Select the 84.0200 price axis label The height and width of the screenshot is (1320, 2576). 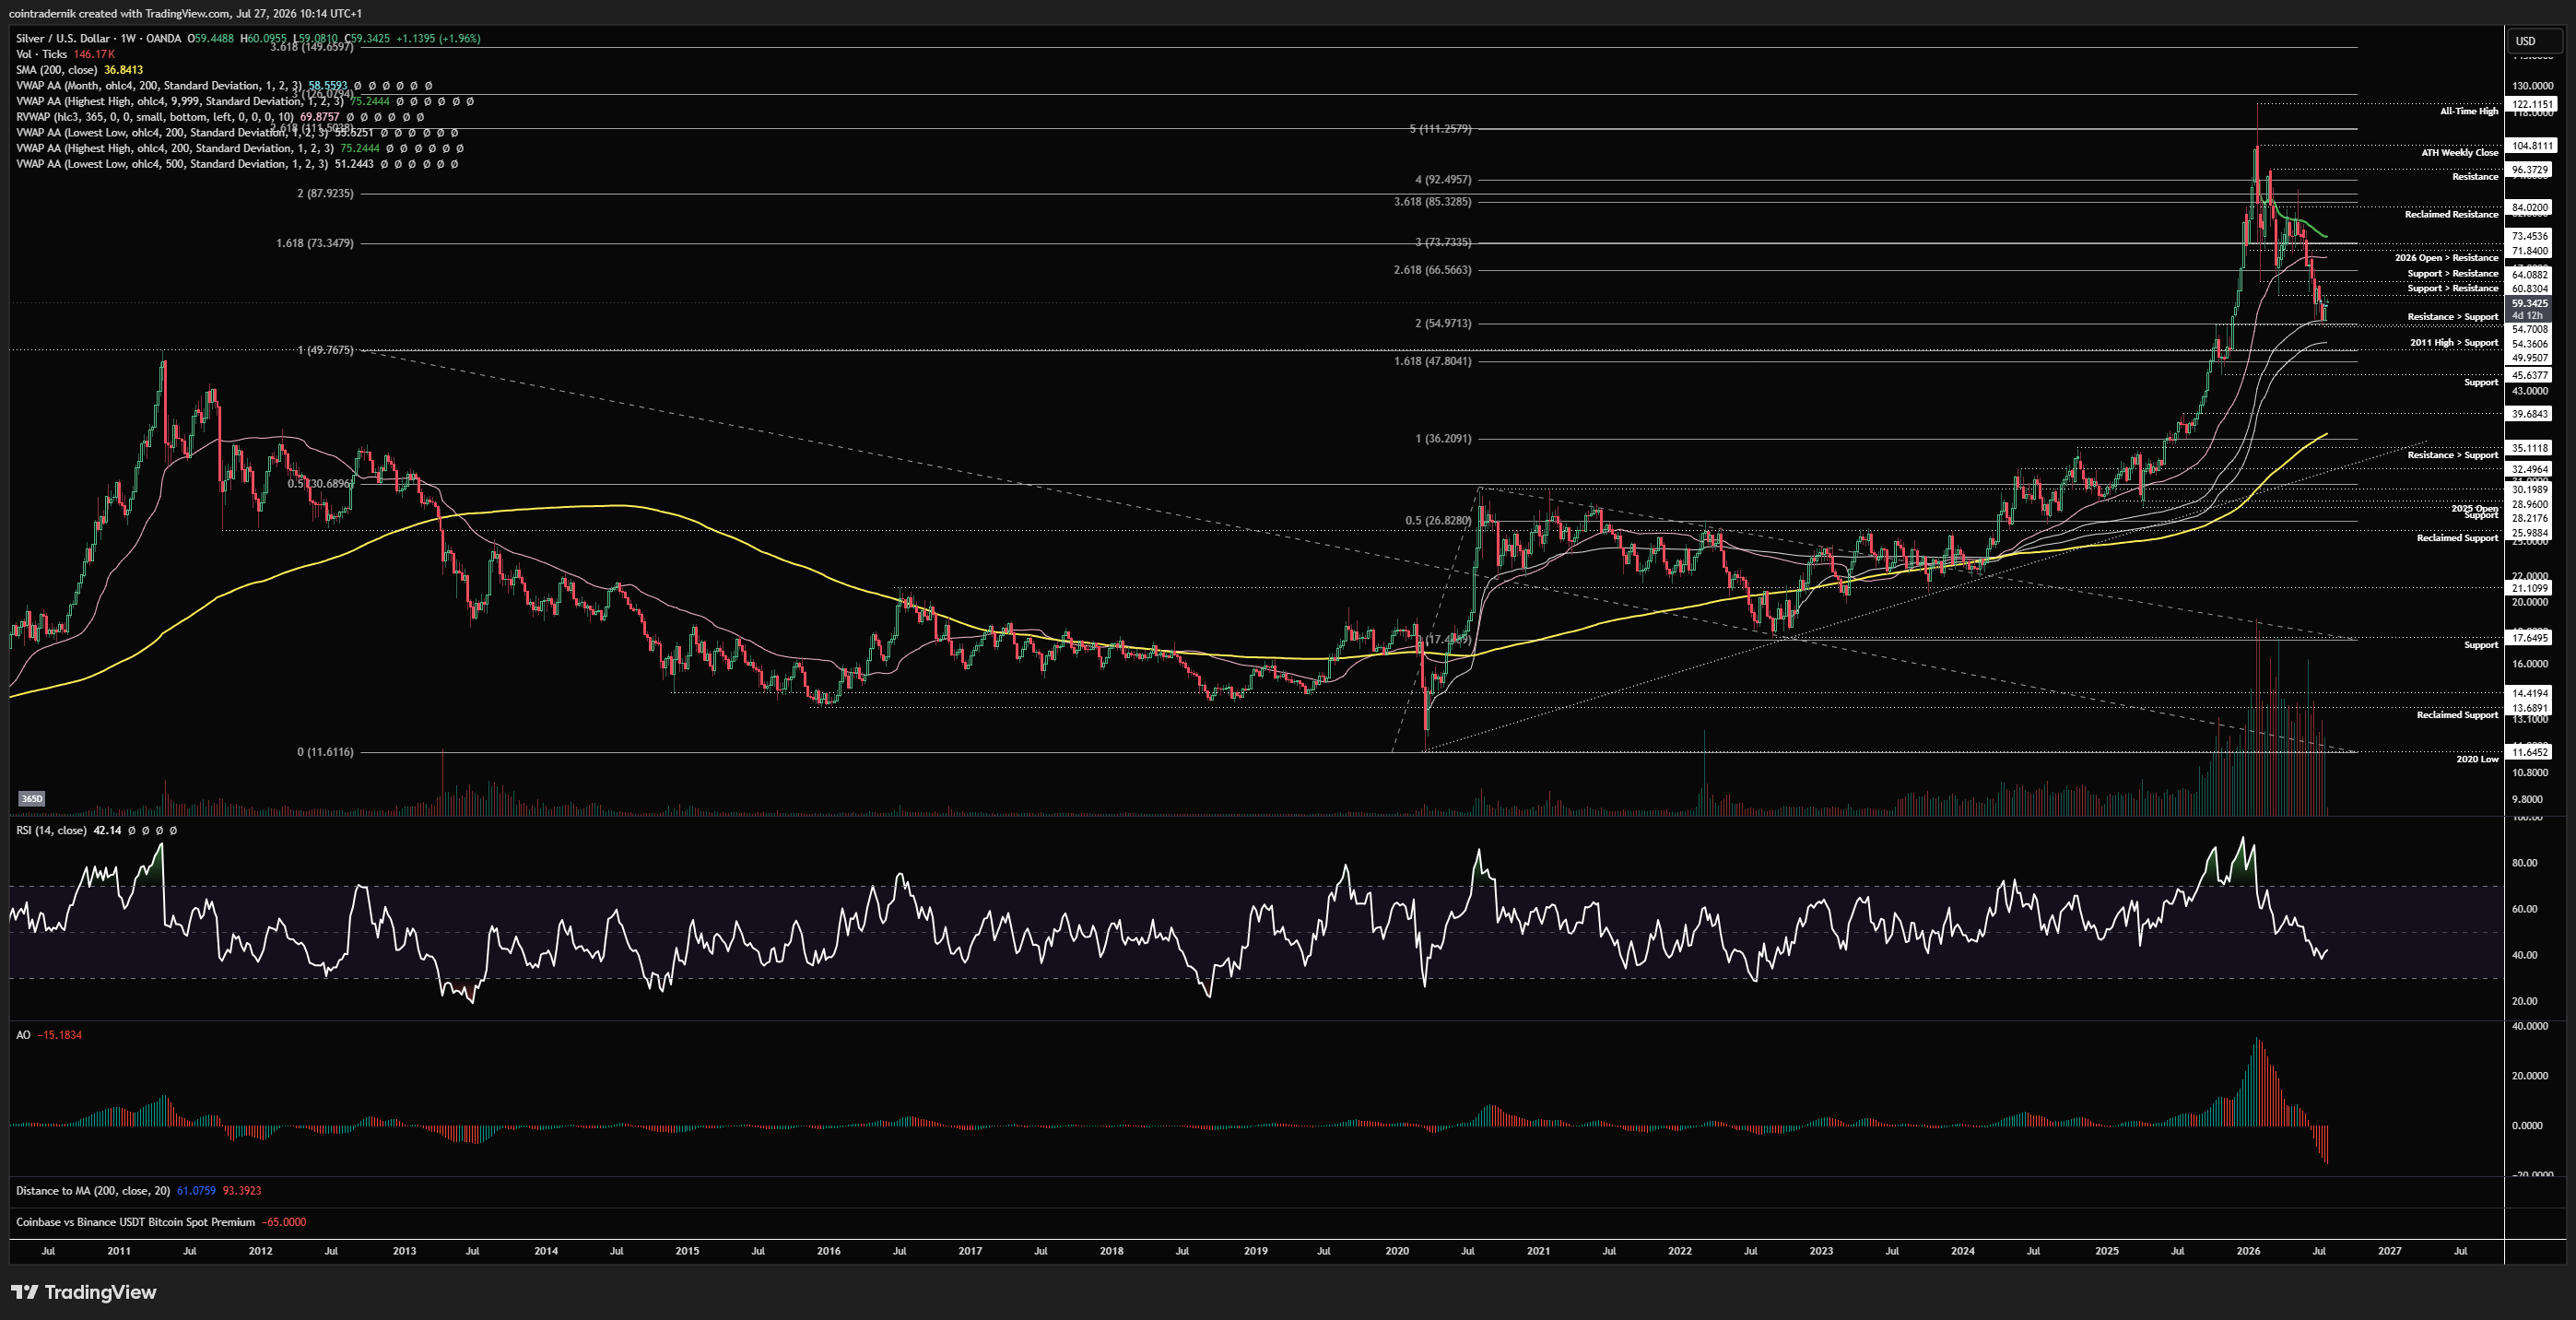click(x=2530, y=207)
